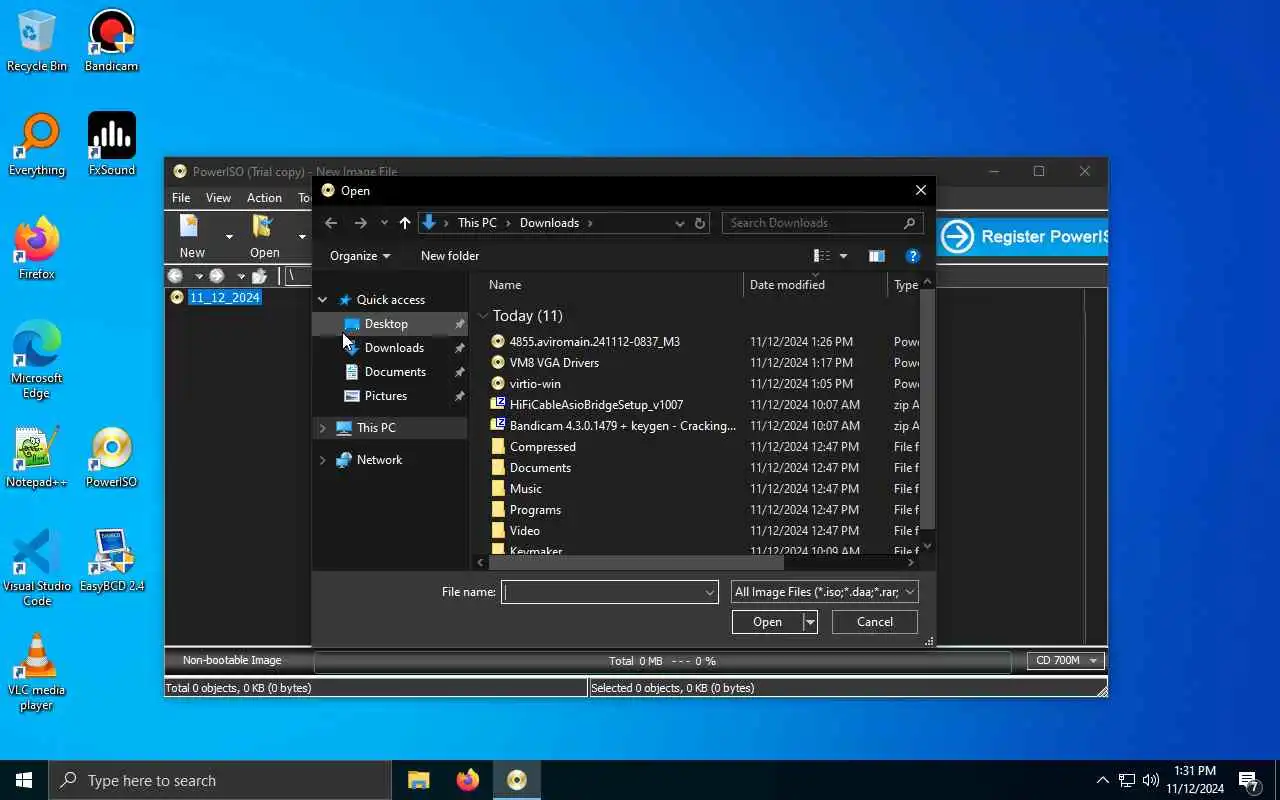1280x800 pixels.
Task: Open File Explorer from the taskbar
Action: [x=418, y=780]
